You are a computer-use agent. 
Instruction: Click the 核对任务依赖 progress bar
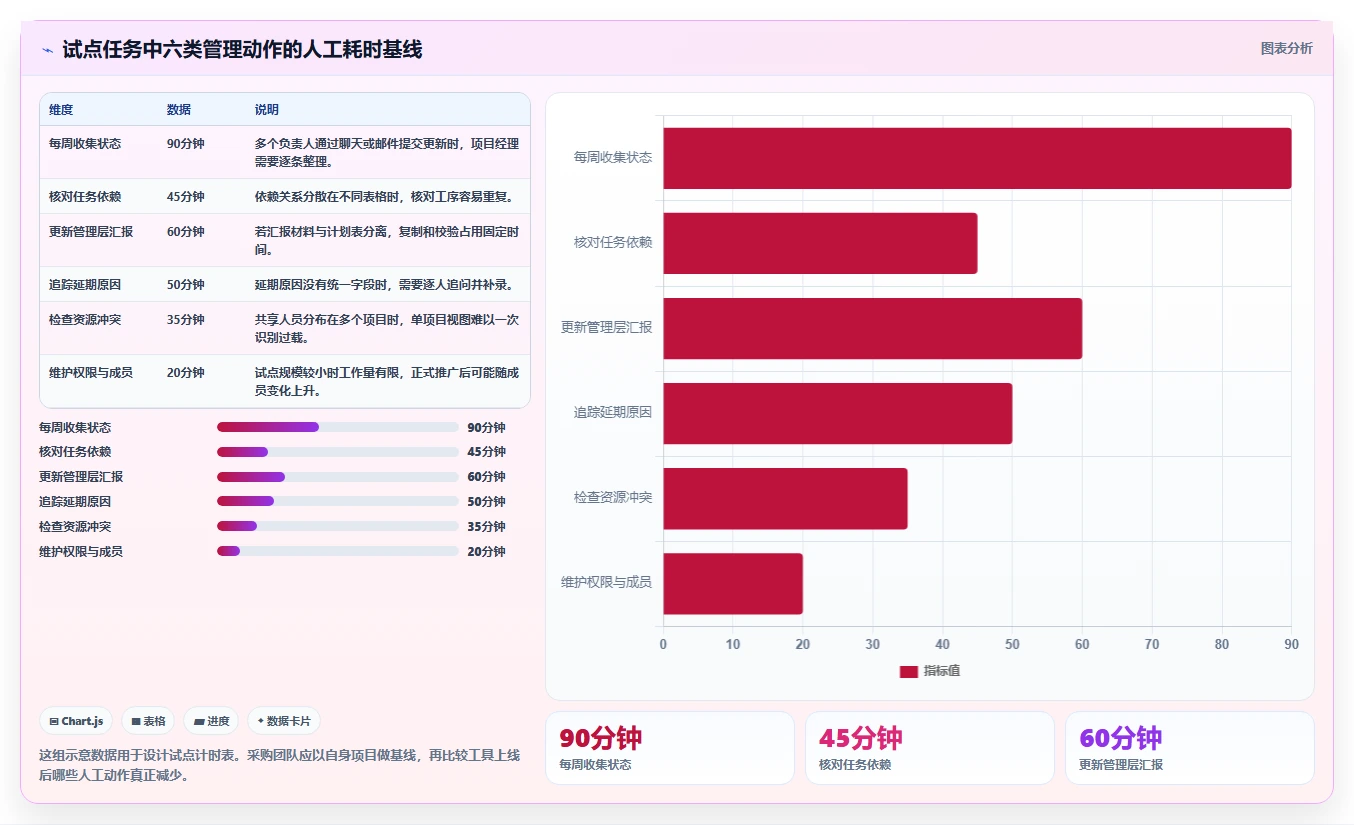[338, 452]
